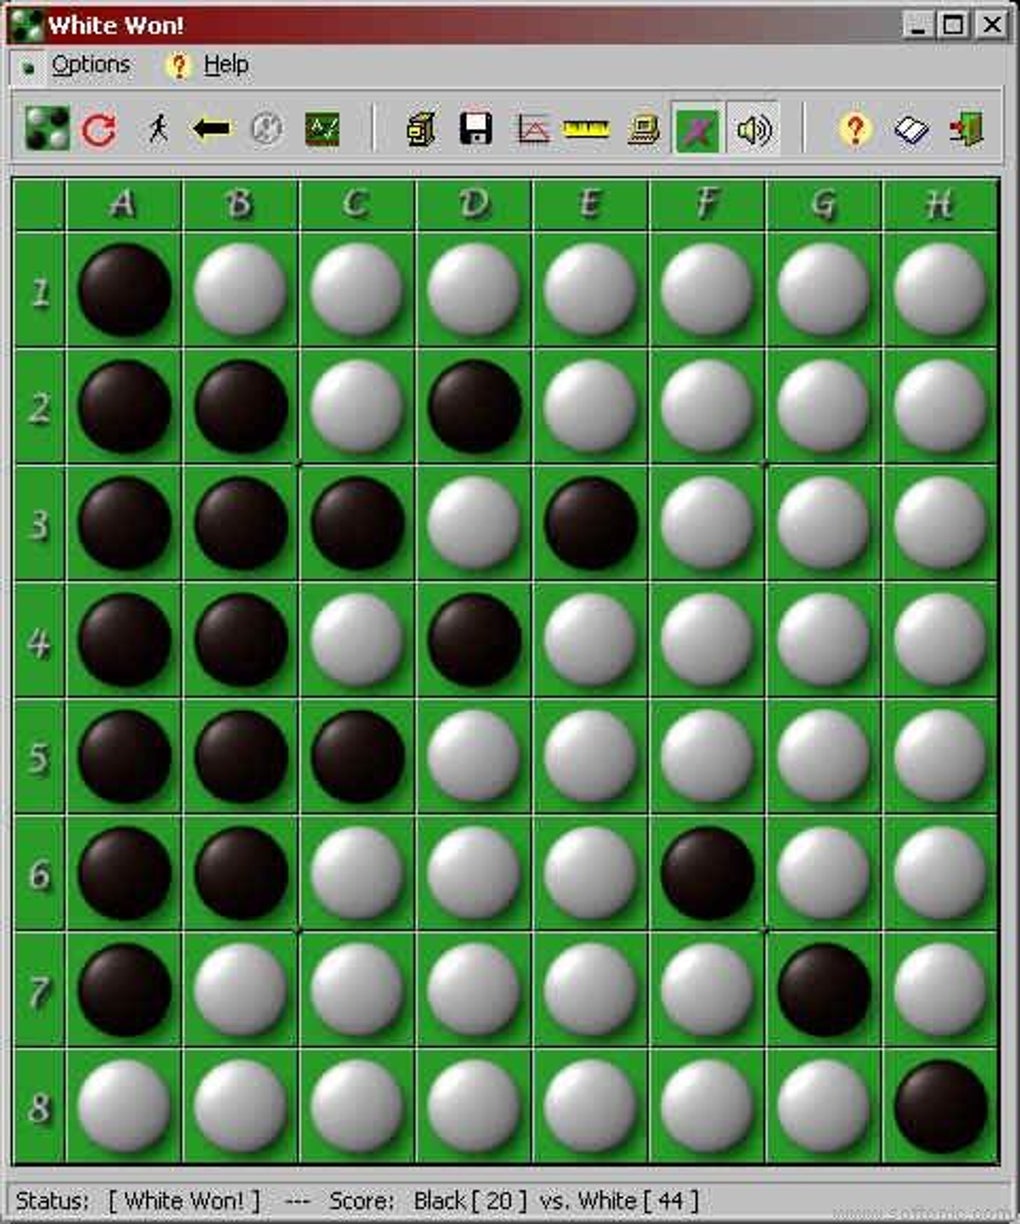
Task: Click row label 5
Action: 40,757
